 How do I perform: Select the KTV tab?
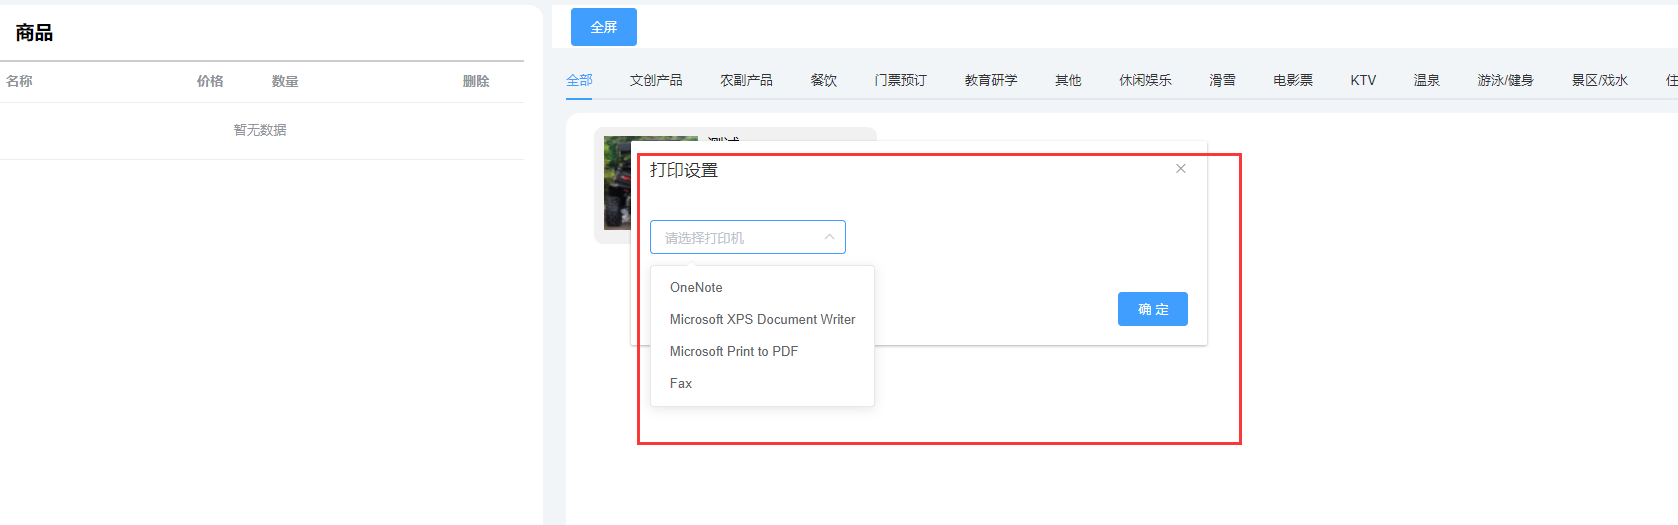pyautogui.click(x=1363, y=80)
